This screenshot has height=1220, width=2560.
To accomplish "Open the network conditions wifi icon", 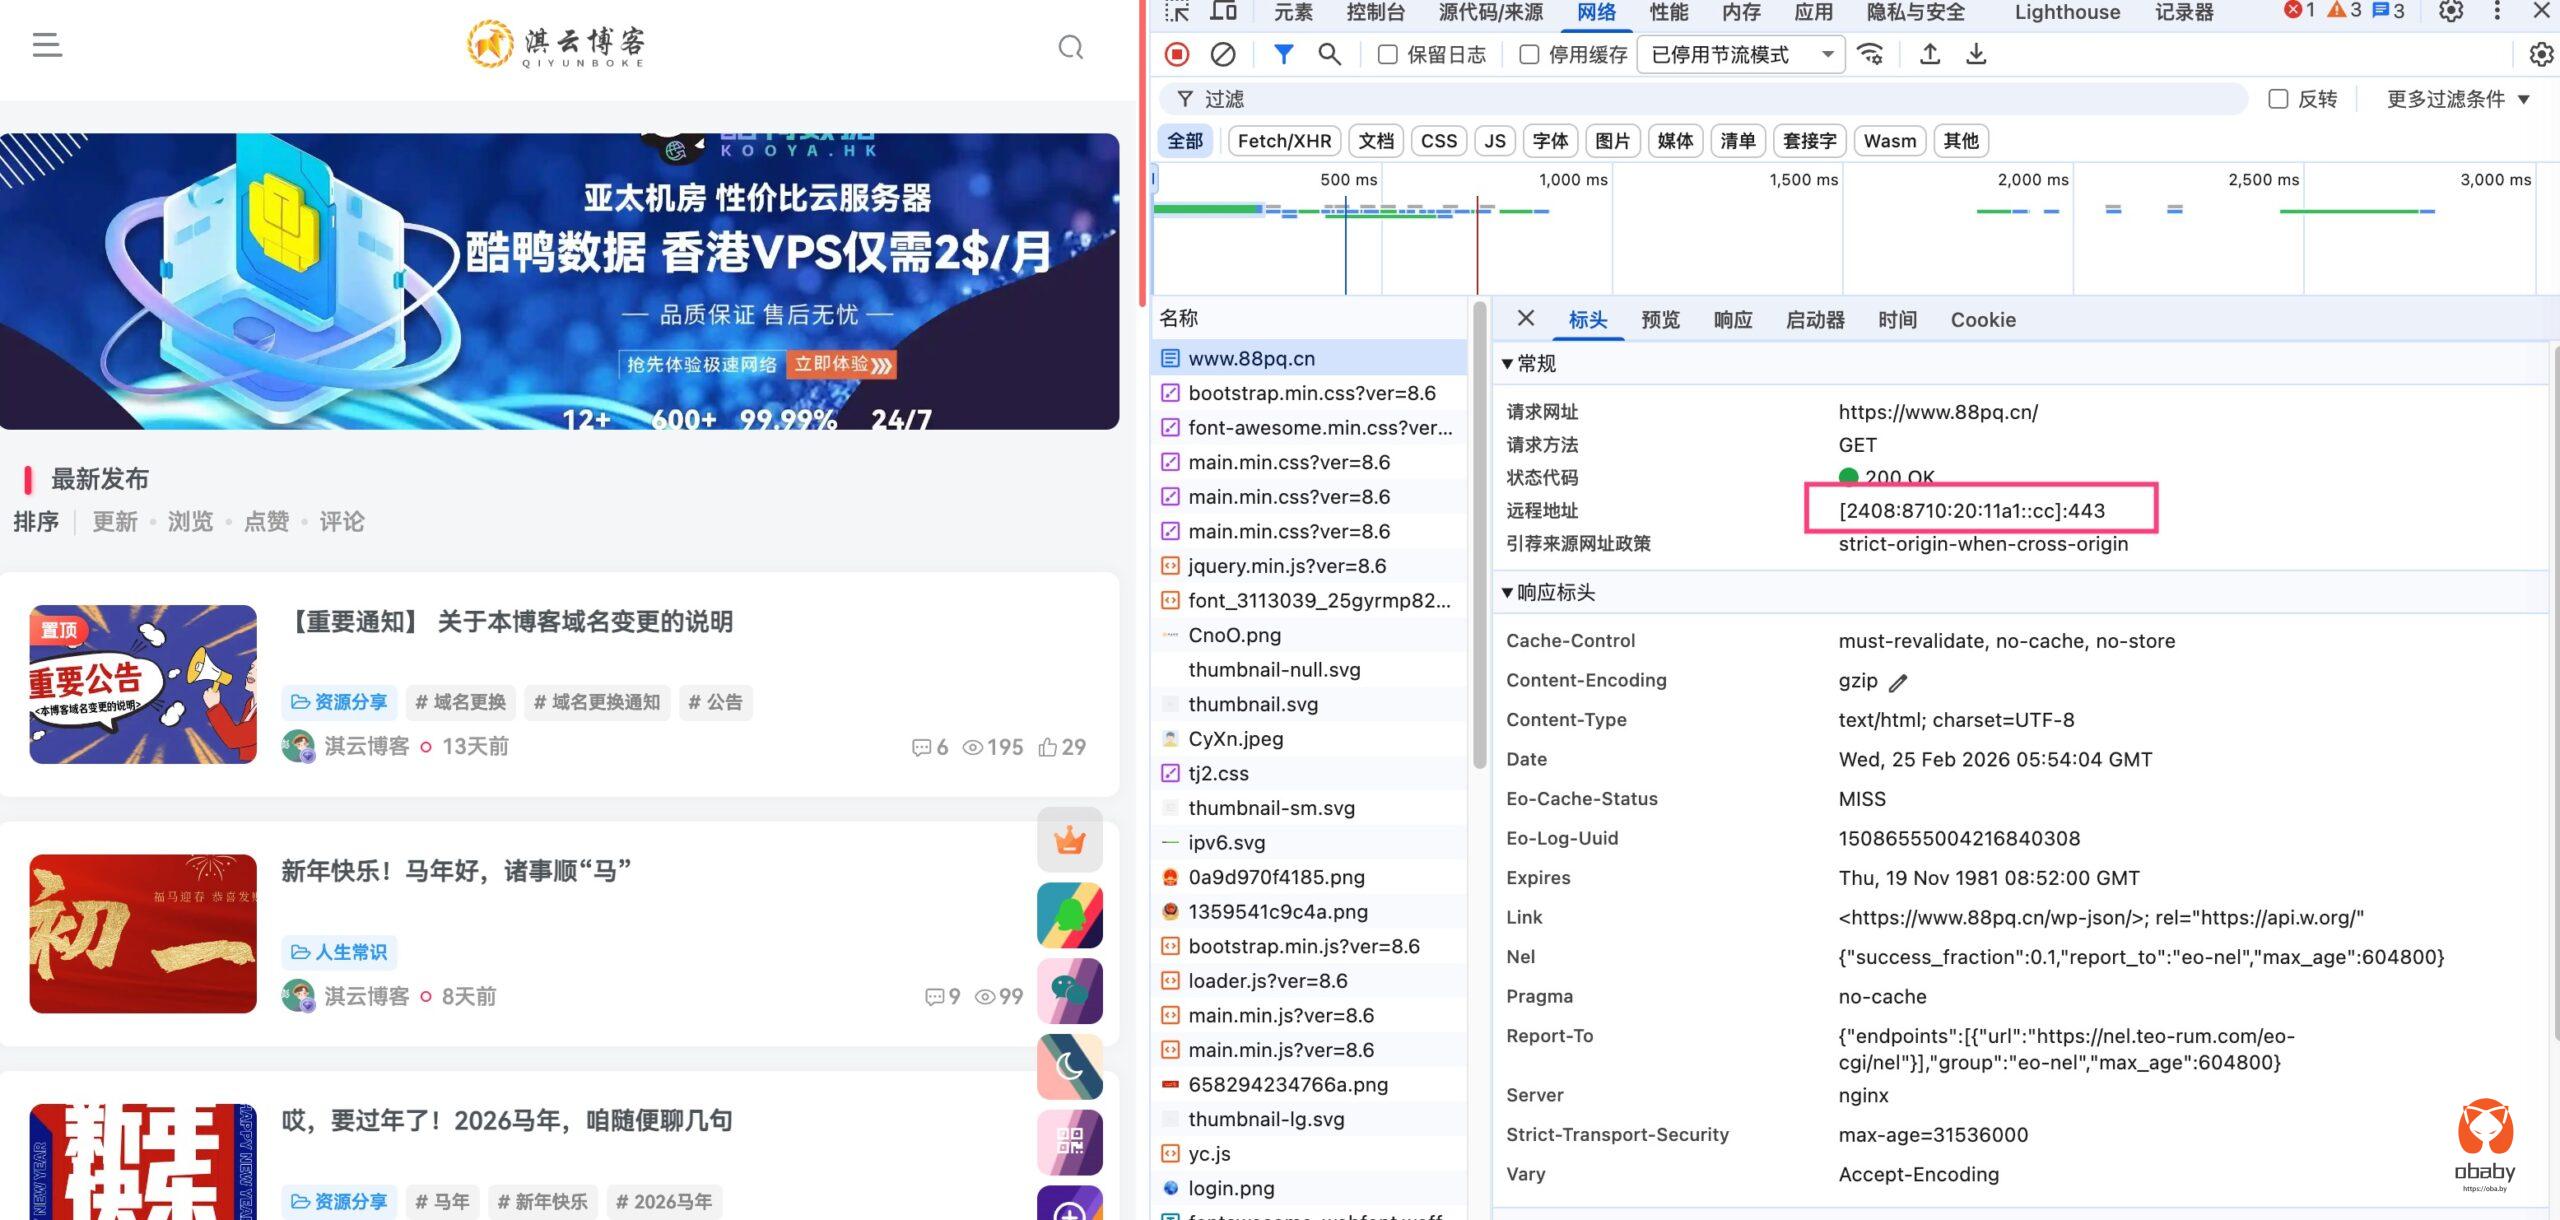I will 1870,54.
